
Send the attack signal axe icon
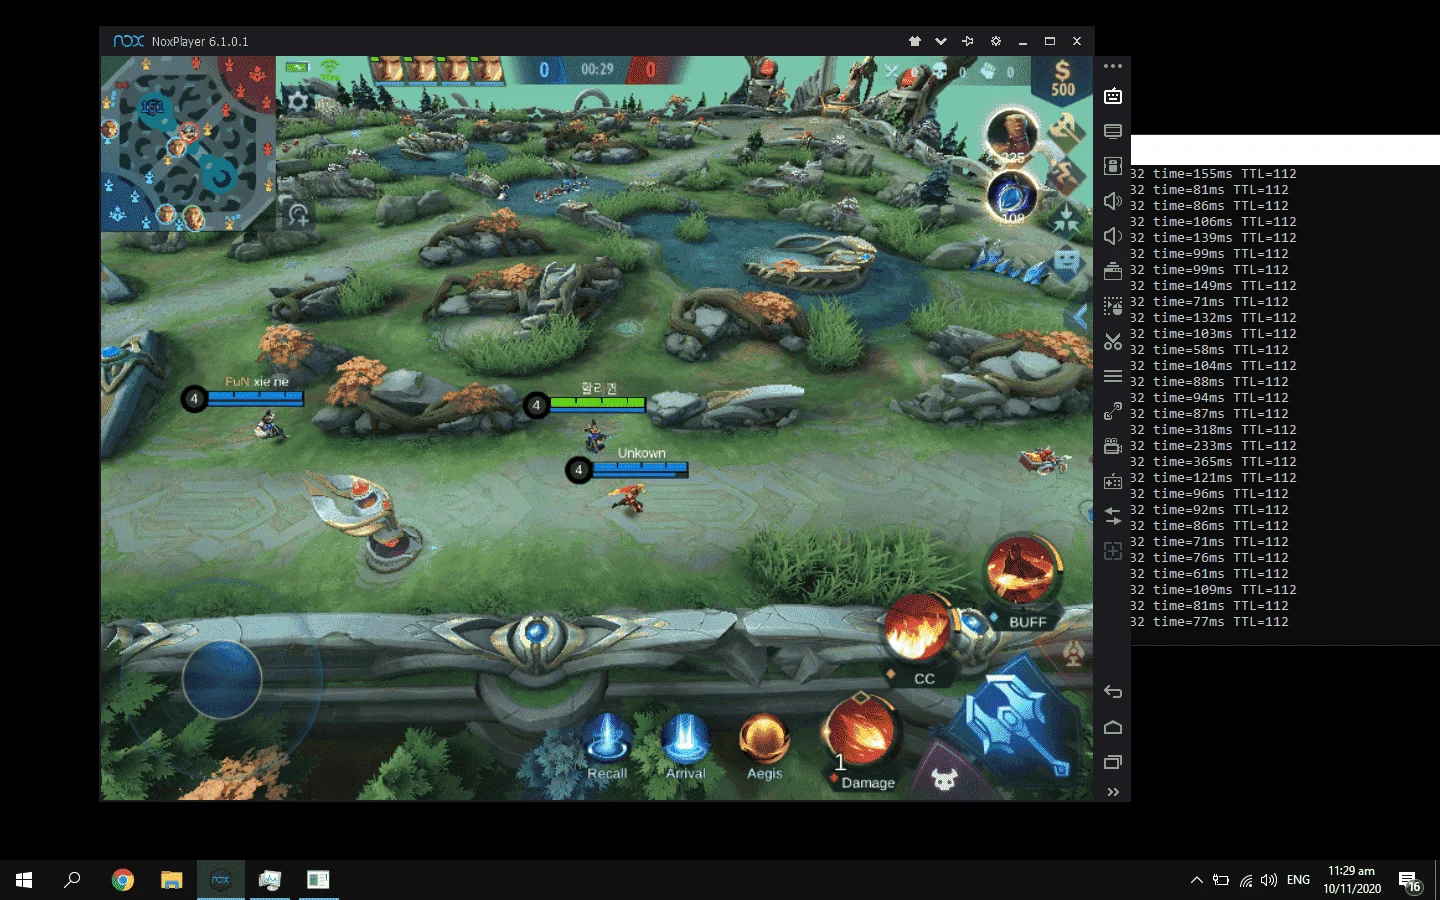click(x=1067, y=131)
